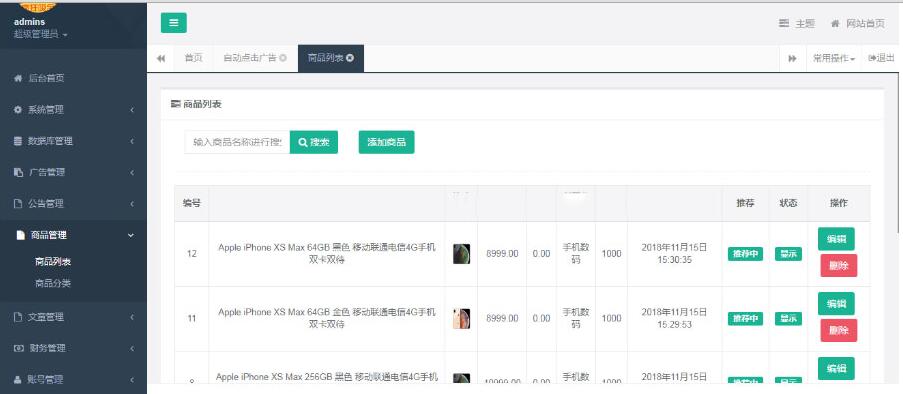Expand the 数据库管理 menu
Viewport: 903px width, 394px height.
pyautogui.click(x=73, y=141)
